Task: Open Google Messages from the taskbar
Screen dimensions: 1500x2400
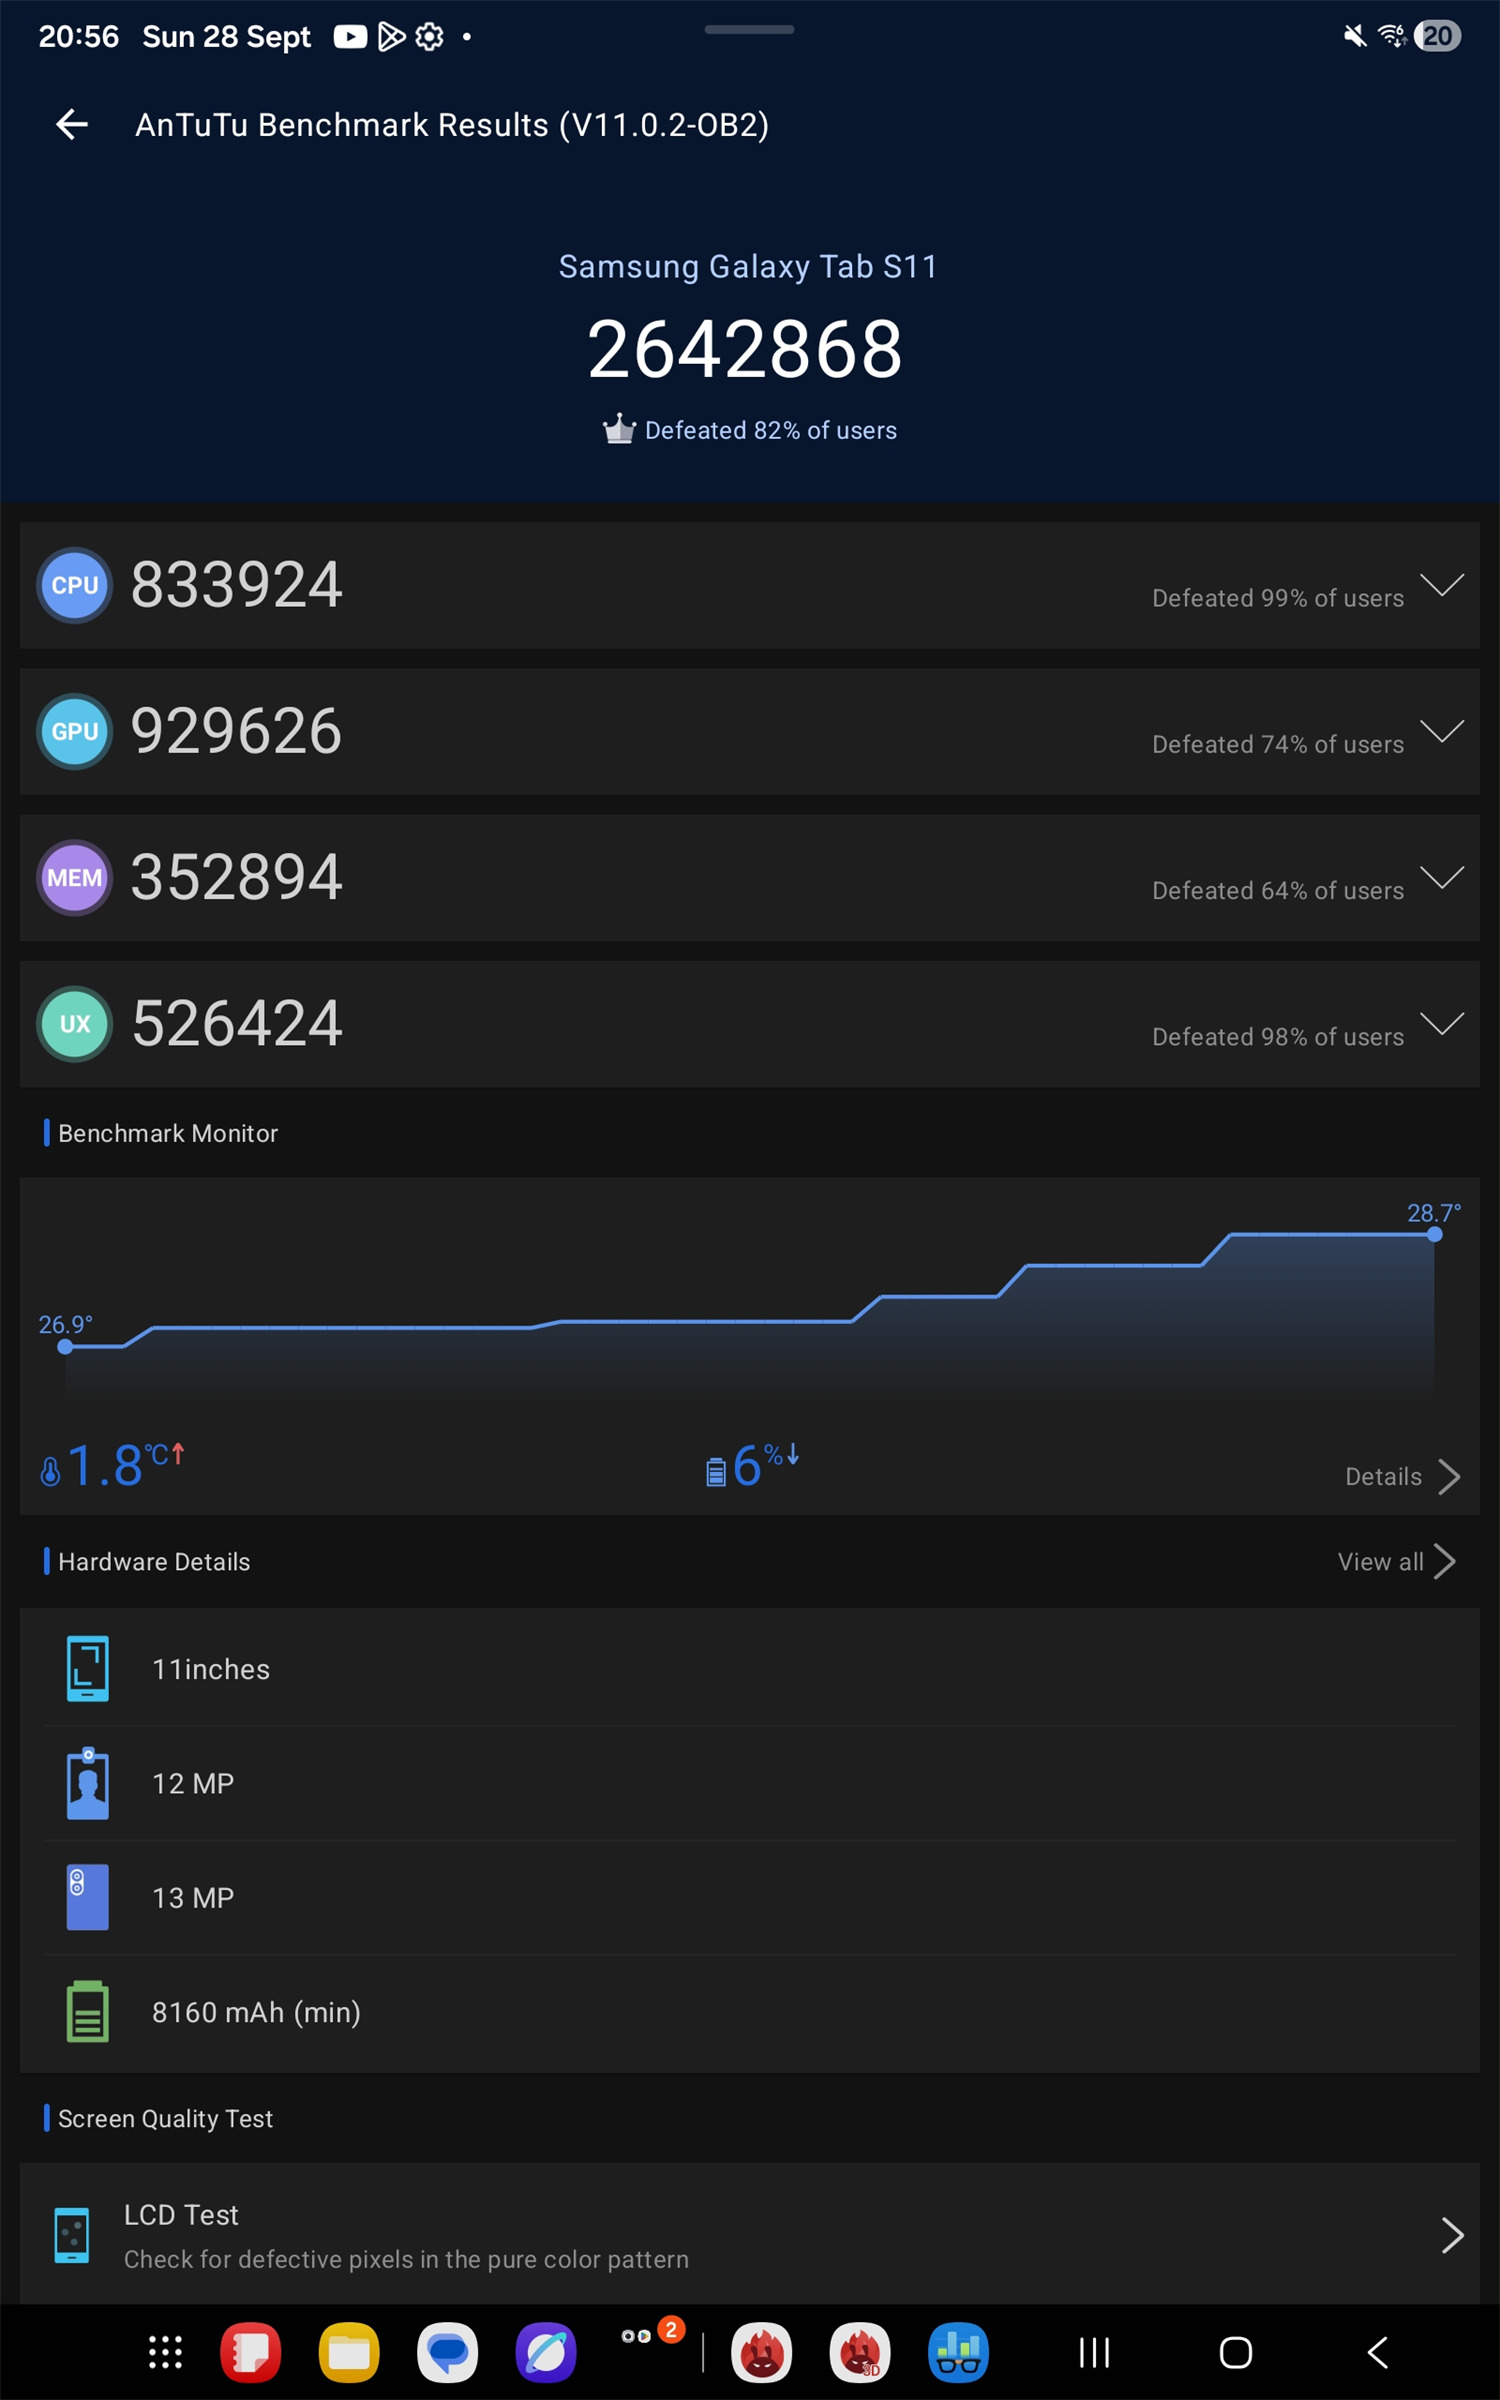Action: click(x=447, y=2353)
